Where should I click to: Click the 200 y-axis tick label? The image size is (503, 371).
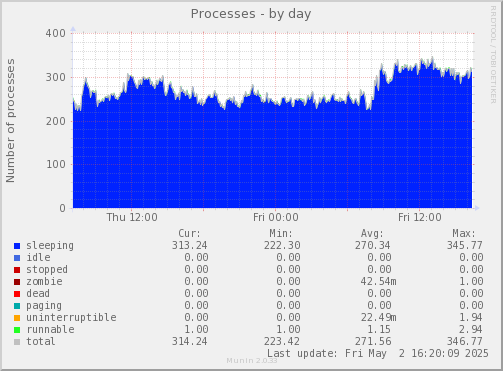click(x=56, y=121)
